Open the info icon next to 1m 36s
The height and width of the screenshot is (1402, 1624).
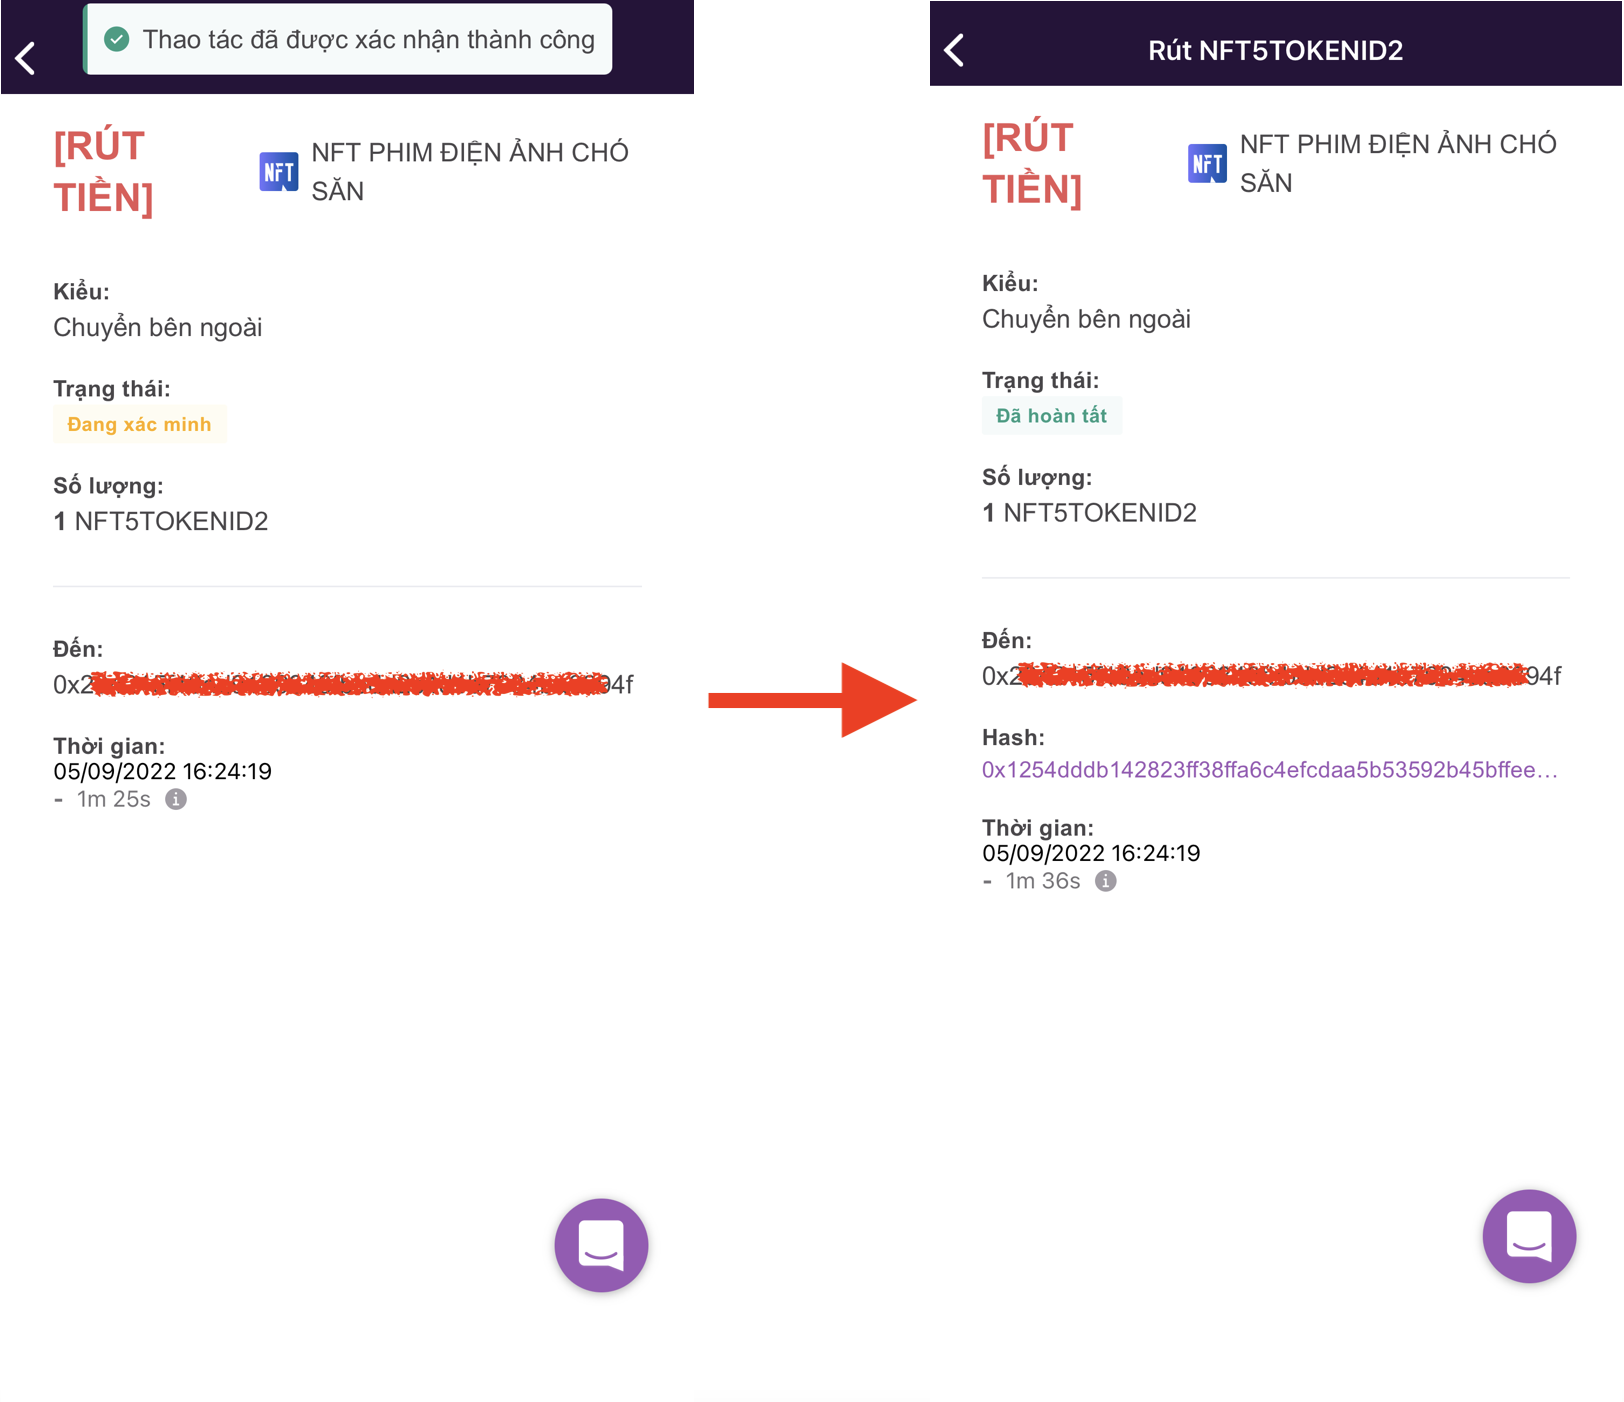[x=1105, y=881]
